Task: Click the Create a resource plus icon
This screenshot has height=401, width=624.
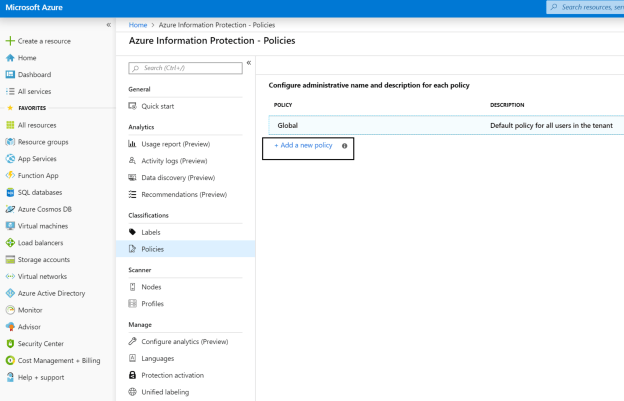Action: tap(10, 41)
